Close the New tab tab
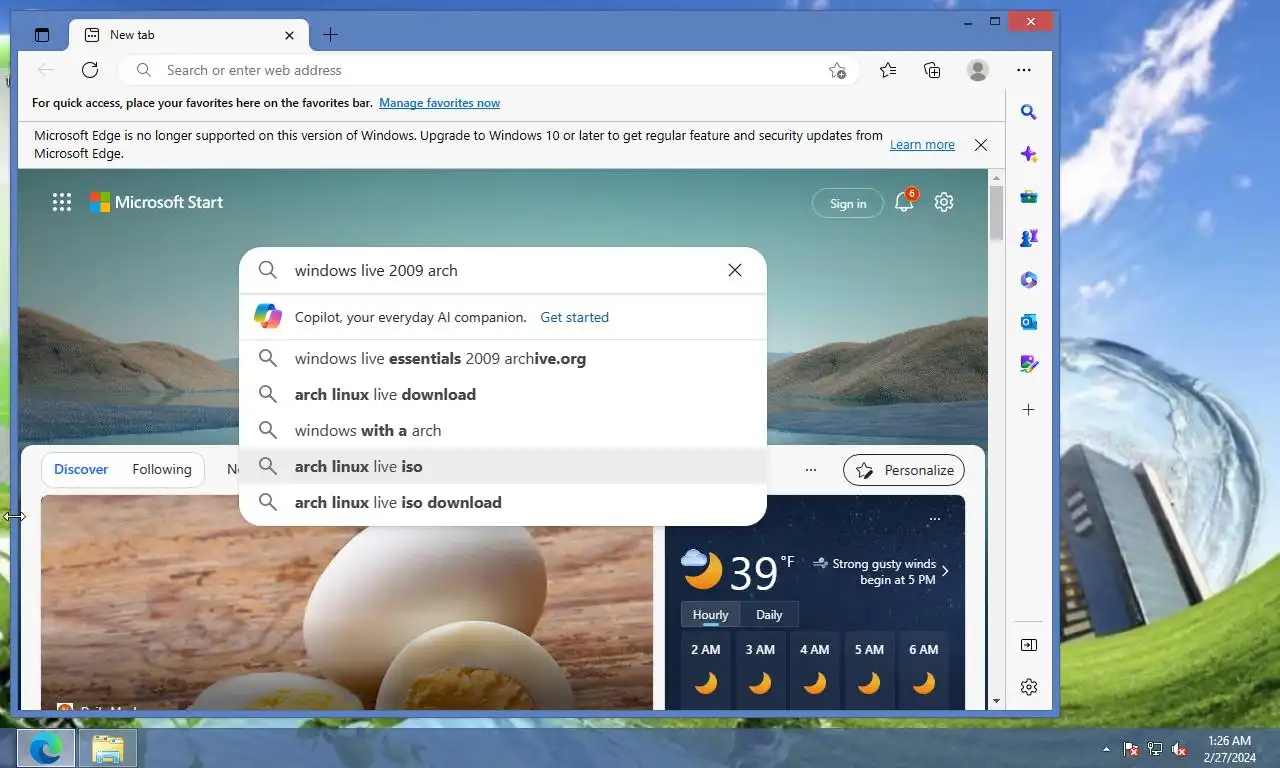Viewport: 1280px width, 768px height. [289, 35]
